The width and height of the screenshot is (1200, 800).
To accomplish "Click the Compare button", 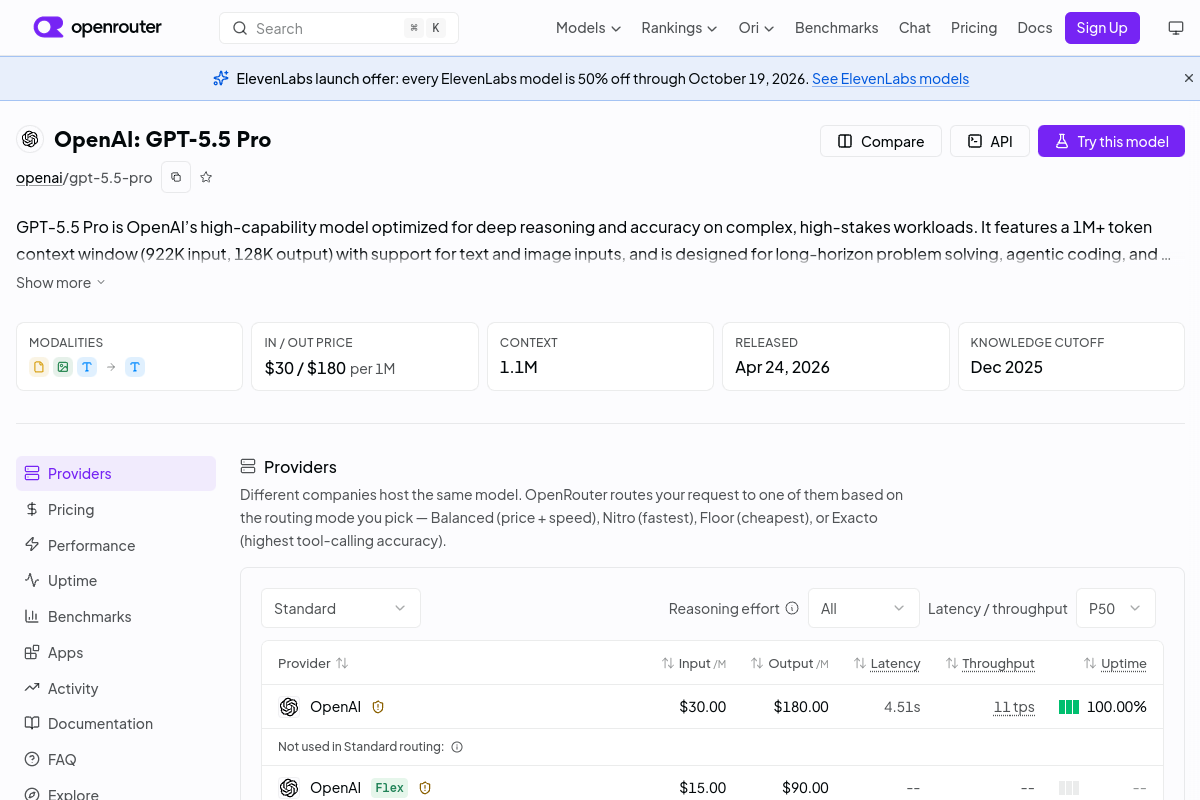I will click(x=881, y=141).
